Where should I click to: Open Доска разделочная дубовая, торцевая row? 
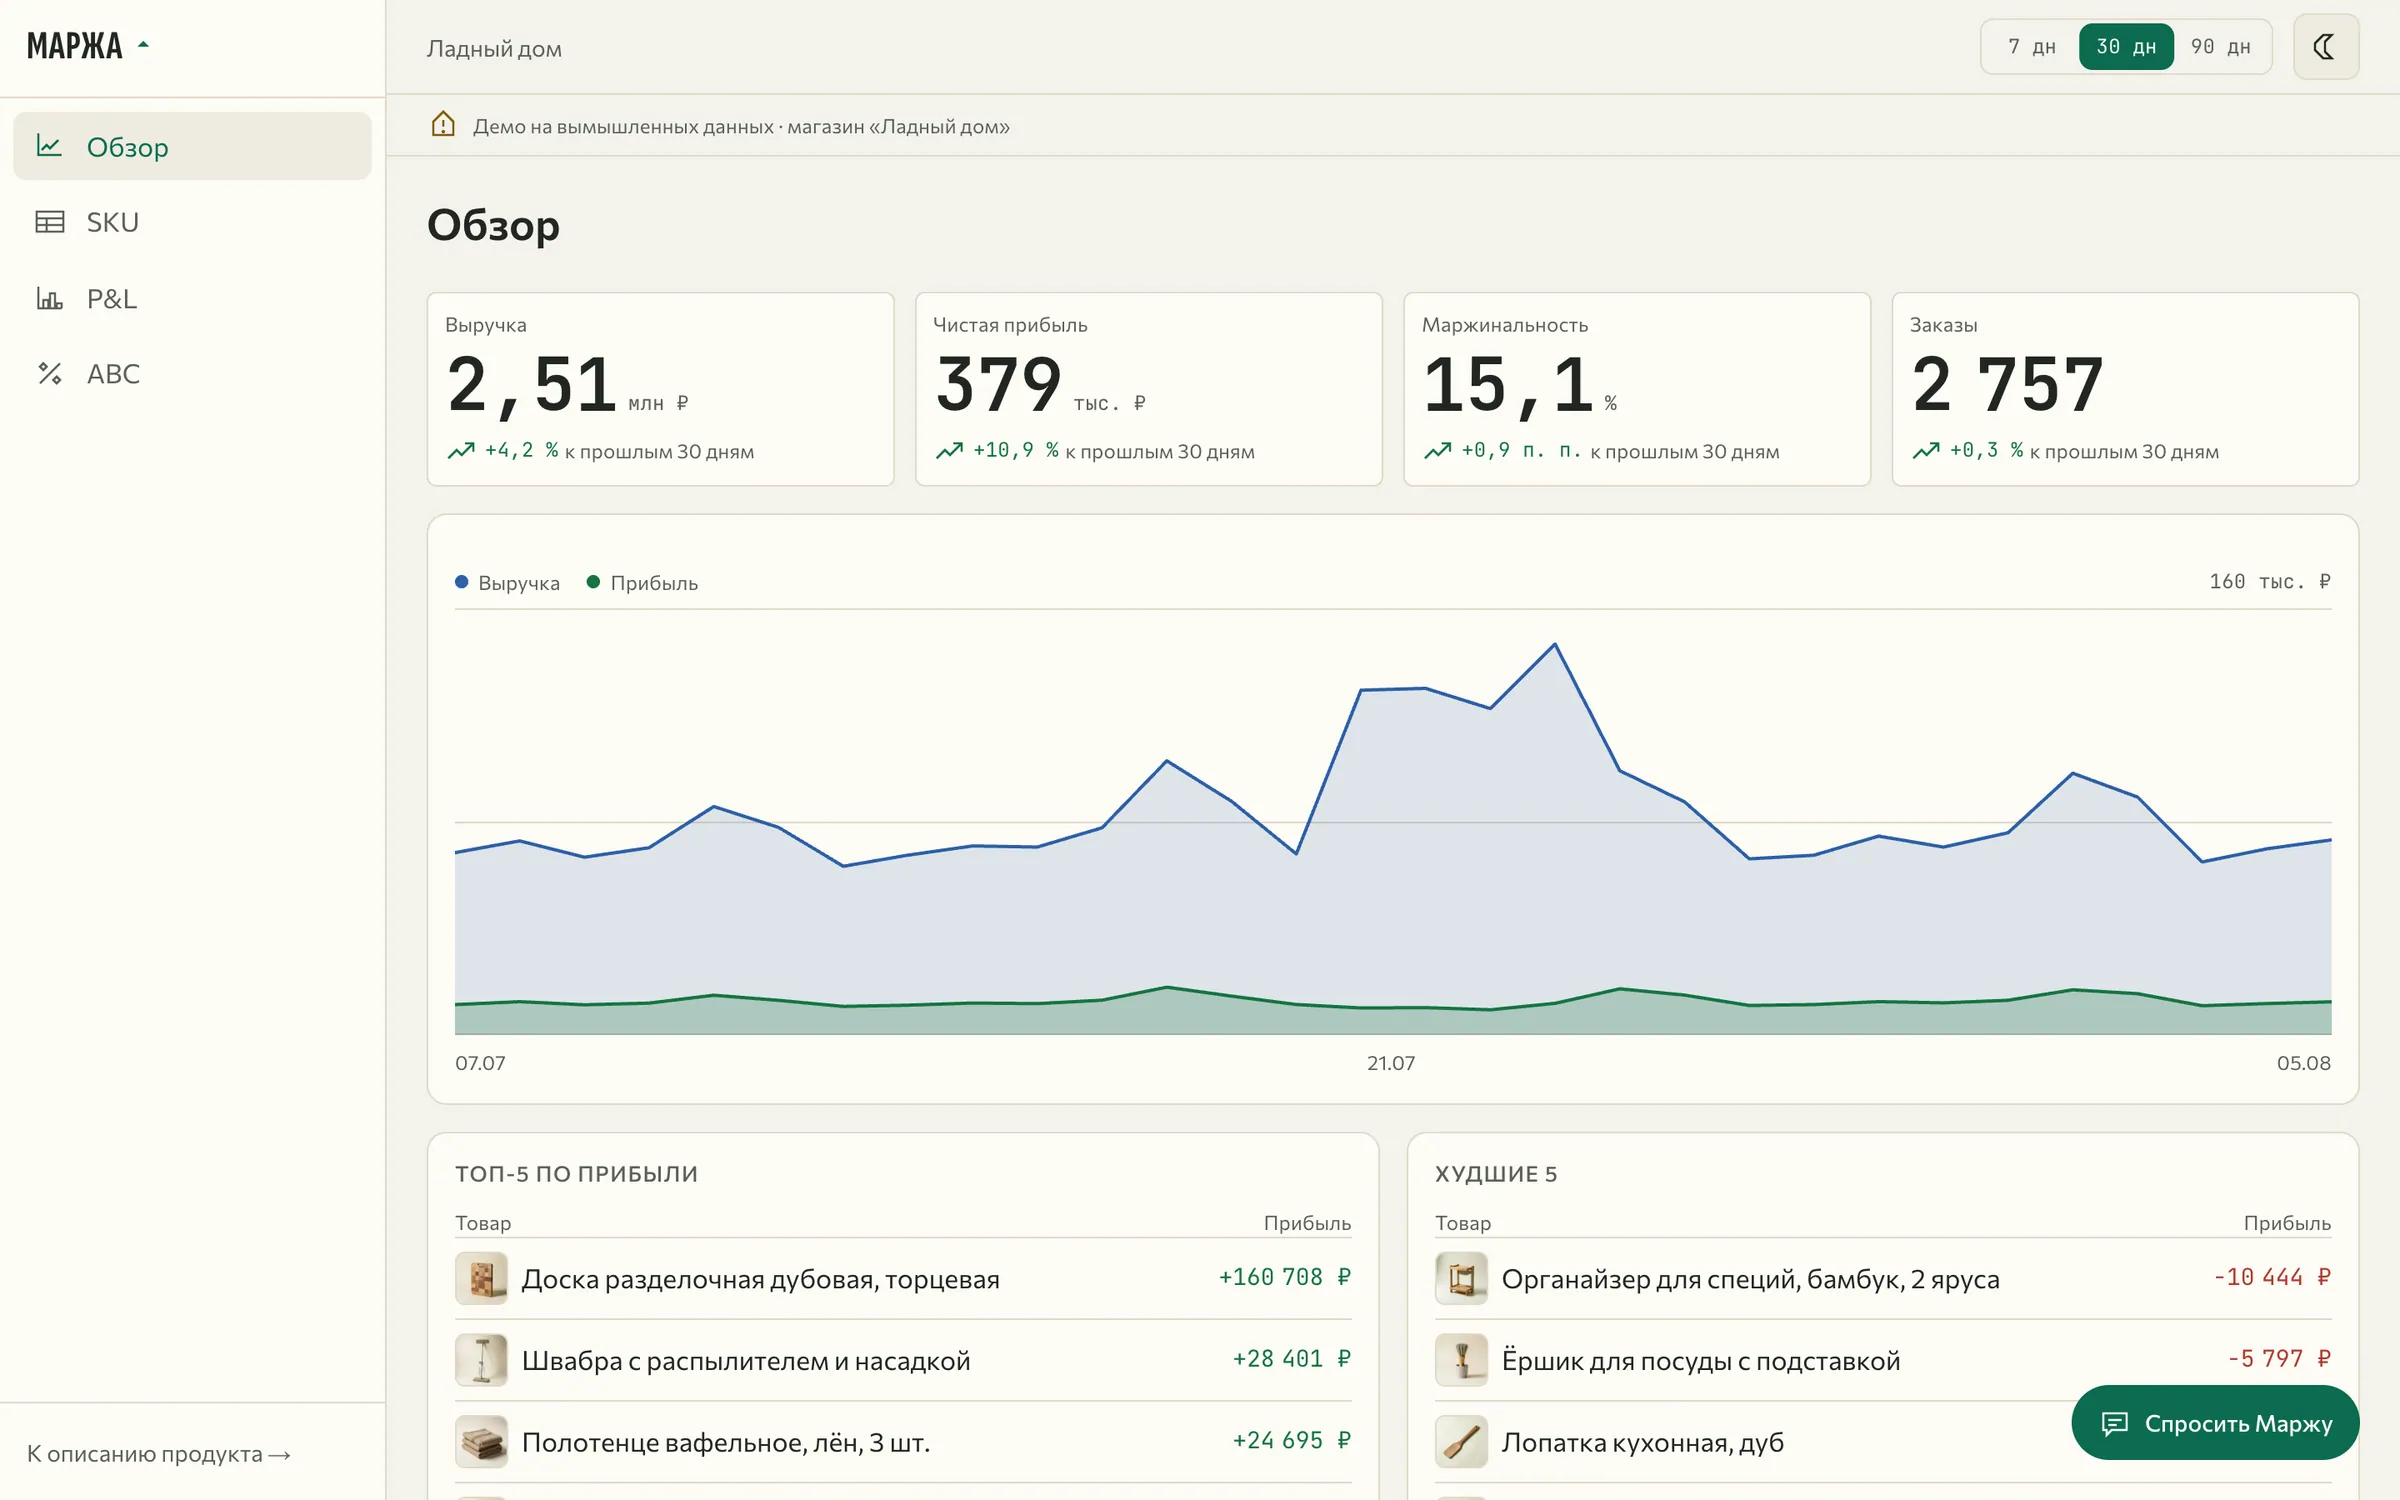point(903,1278)
